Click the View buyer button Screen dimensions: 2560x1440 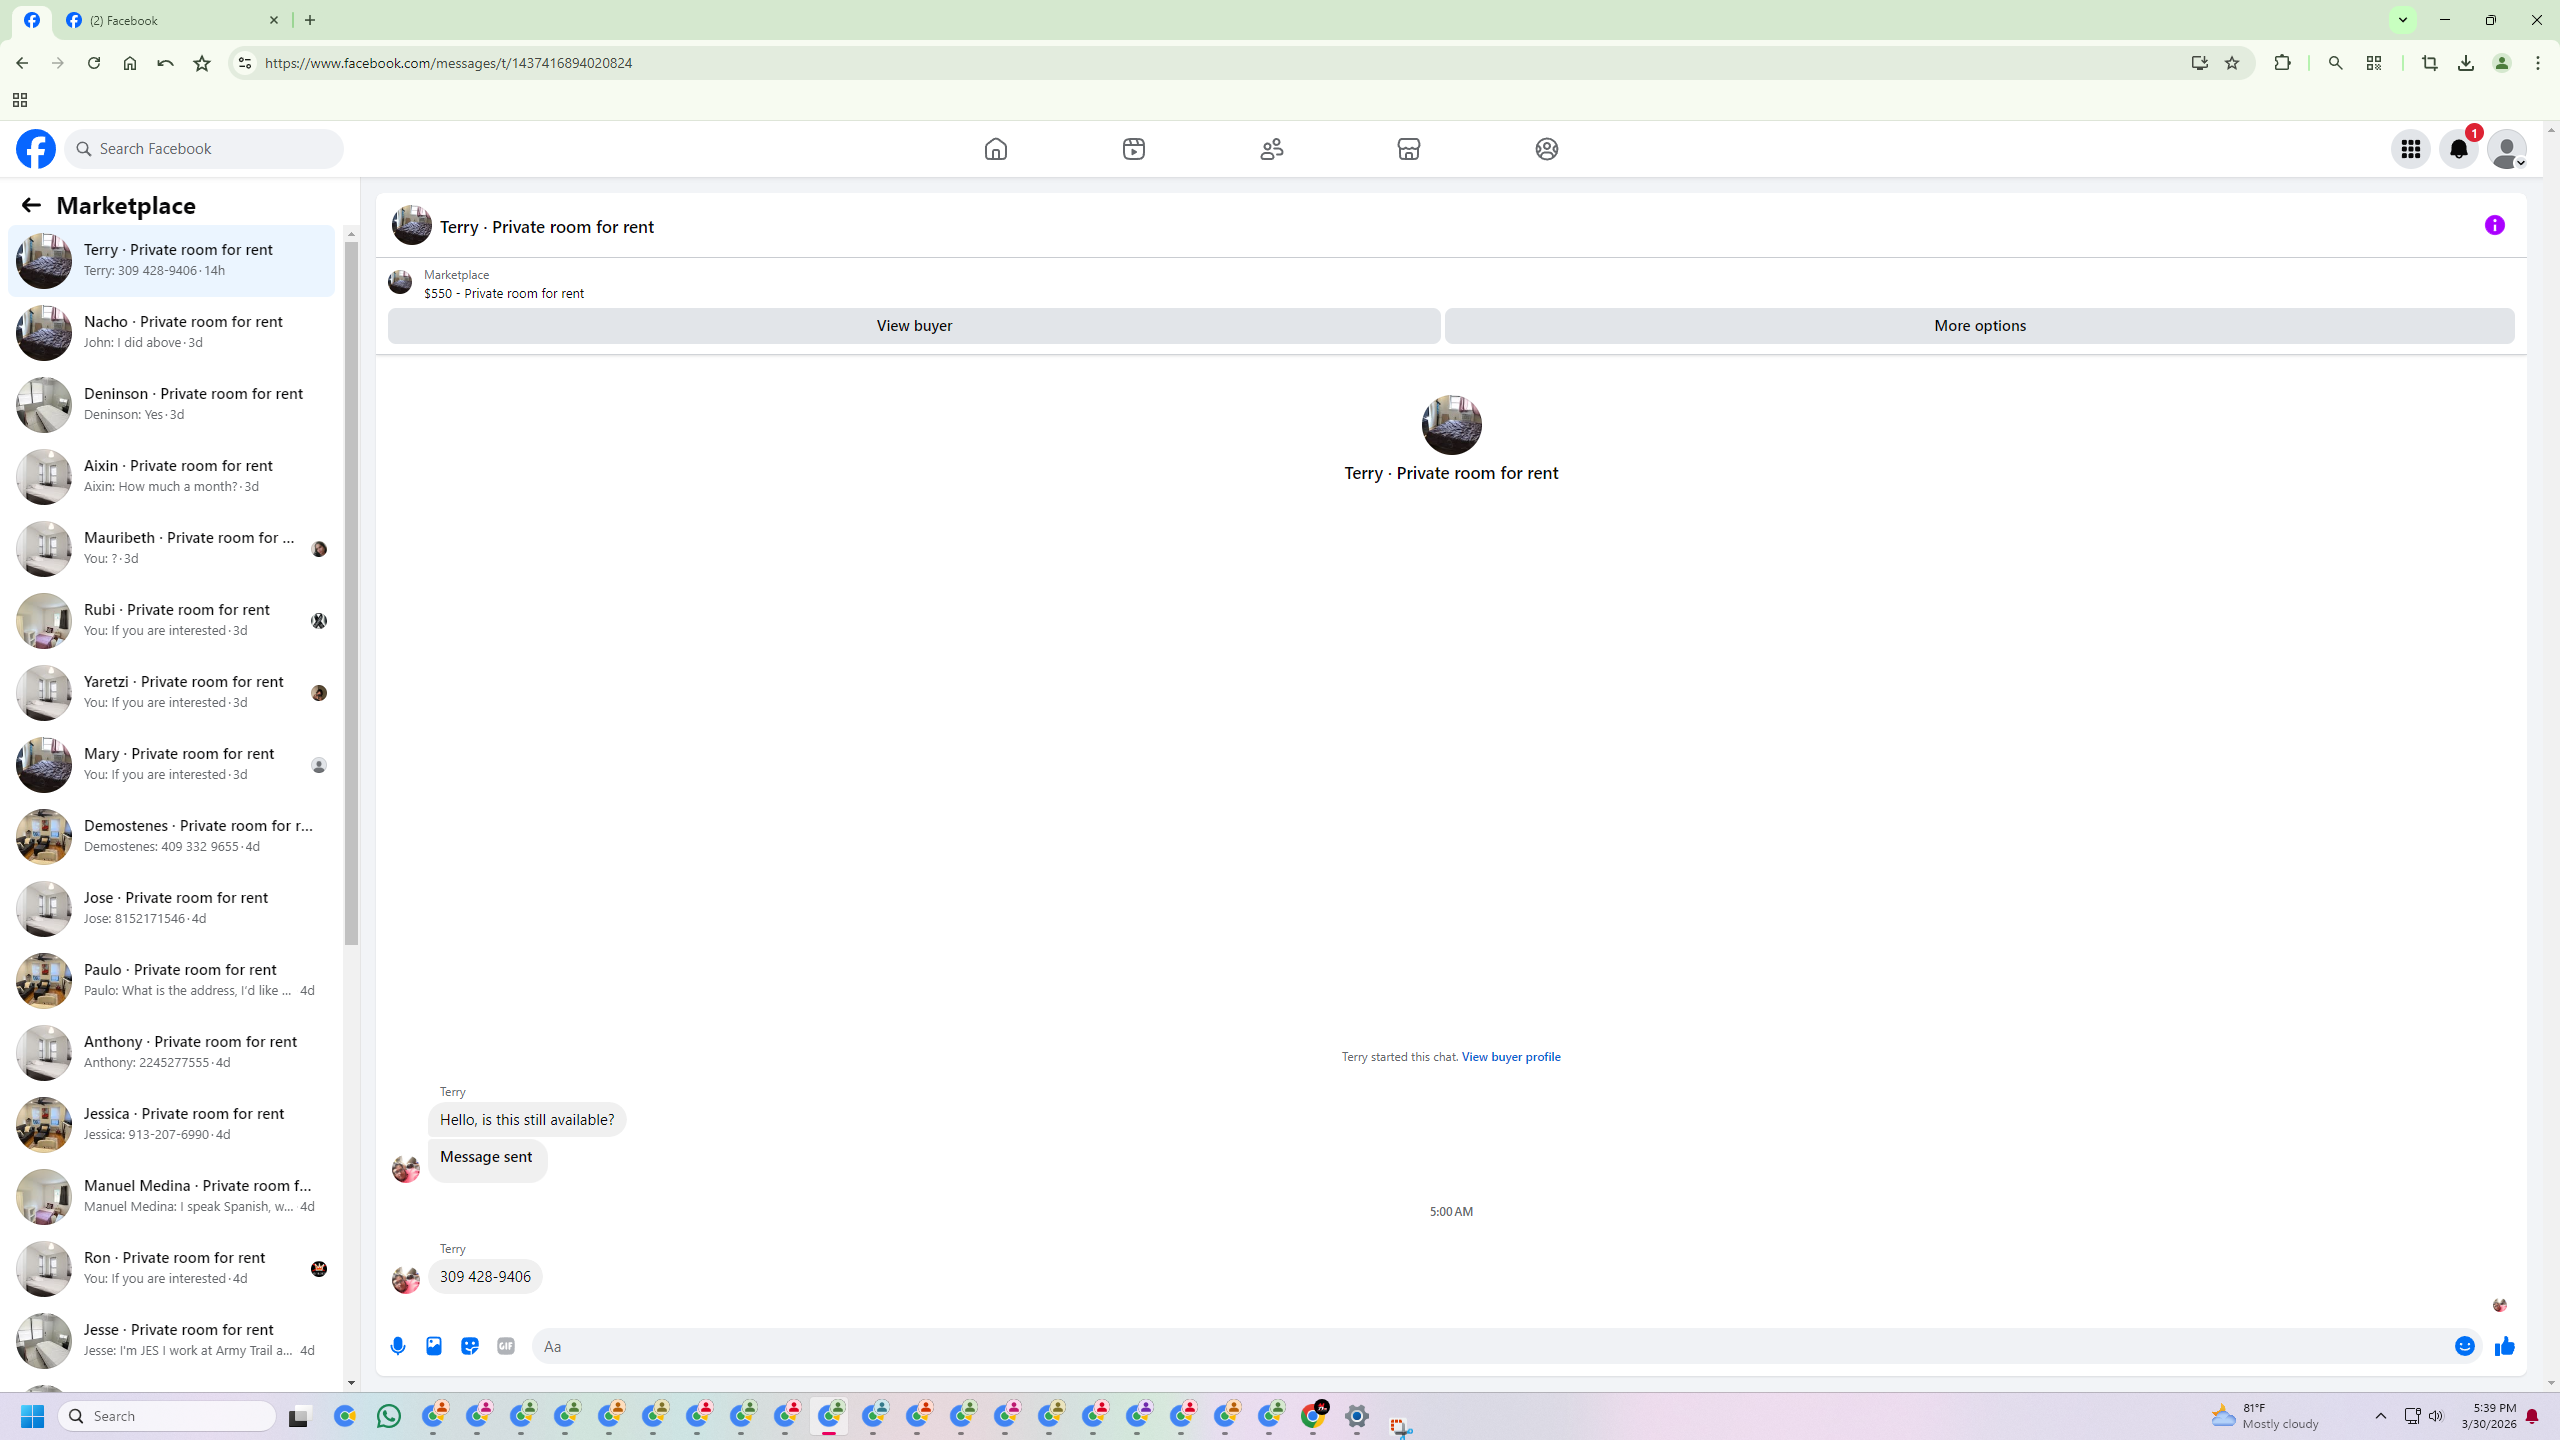click(x=913, y=326)
